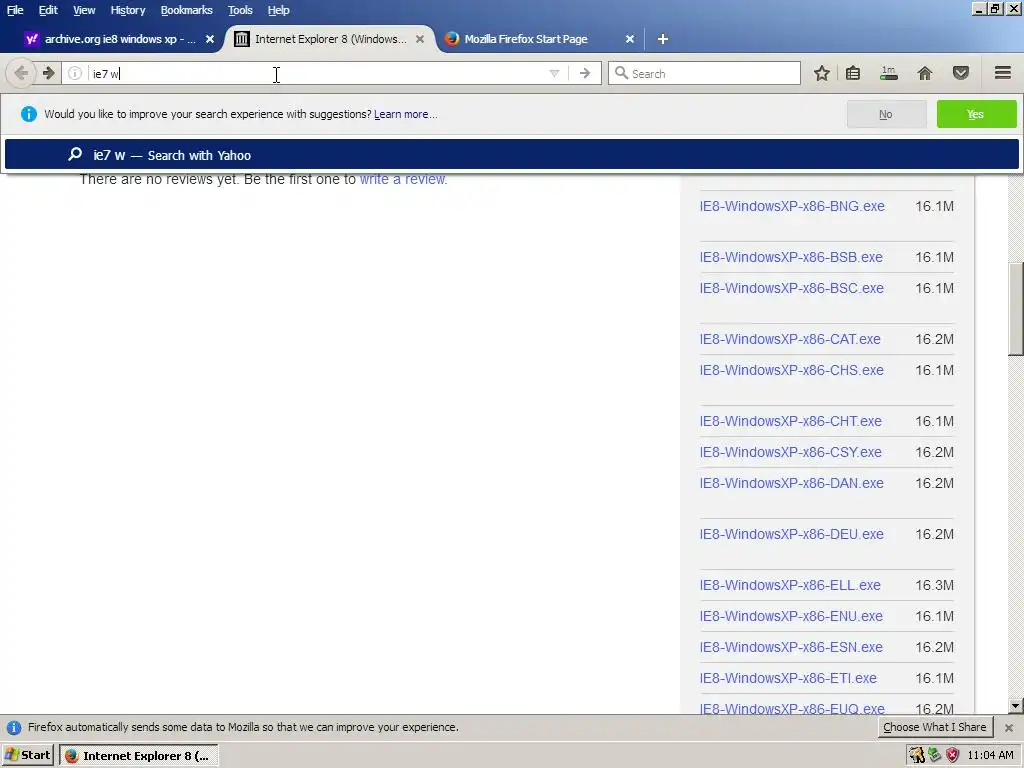
Task: Open a new tab with the plus button
Action: click(662, 39)
